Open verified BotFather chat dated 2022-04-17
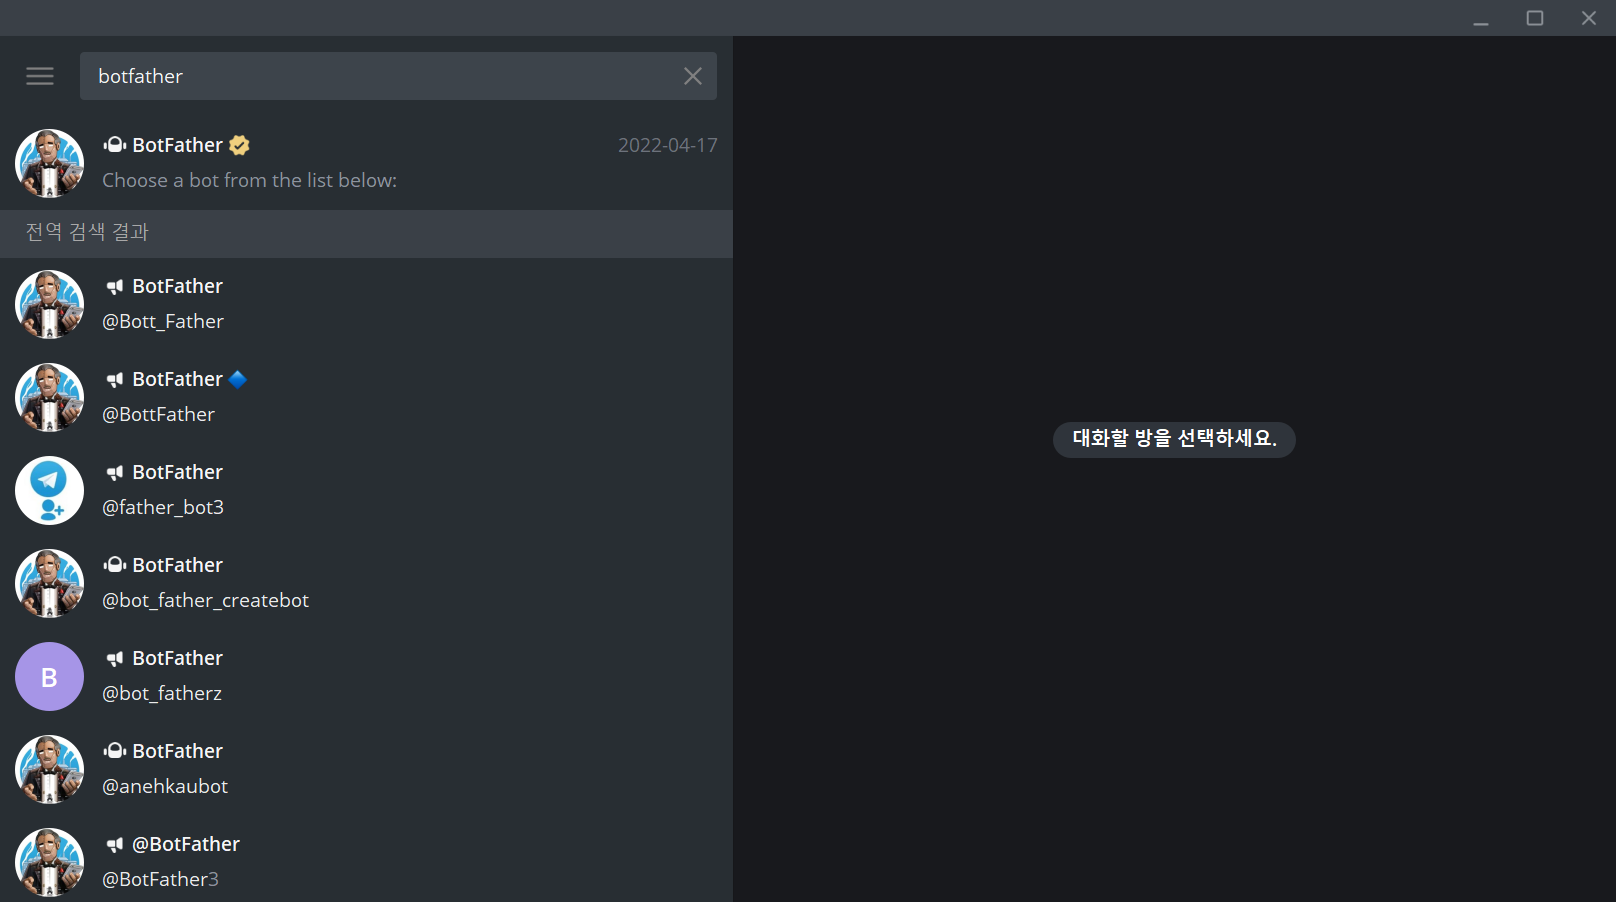This screenshot has width=1616, height=902. [366, 163]
